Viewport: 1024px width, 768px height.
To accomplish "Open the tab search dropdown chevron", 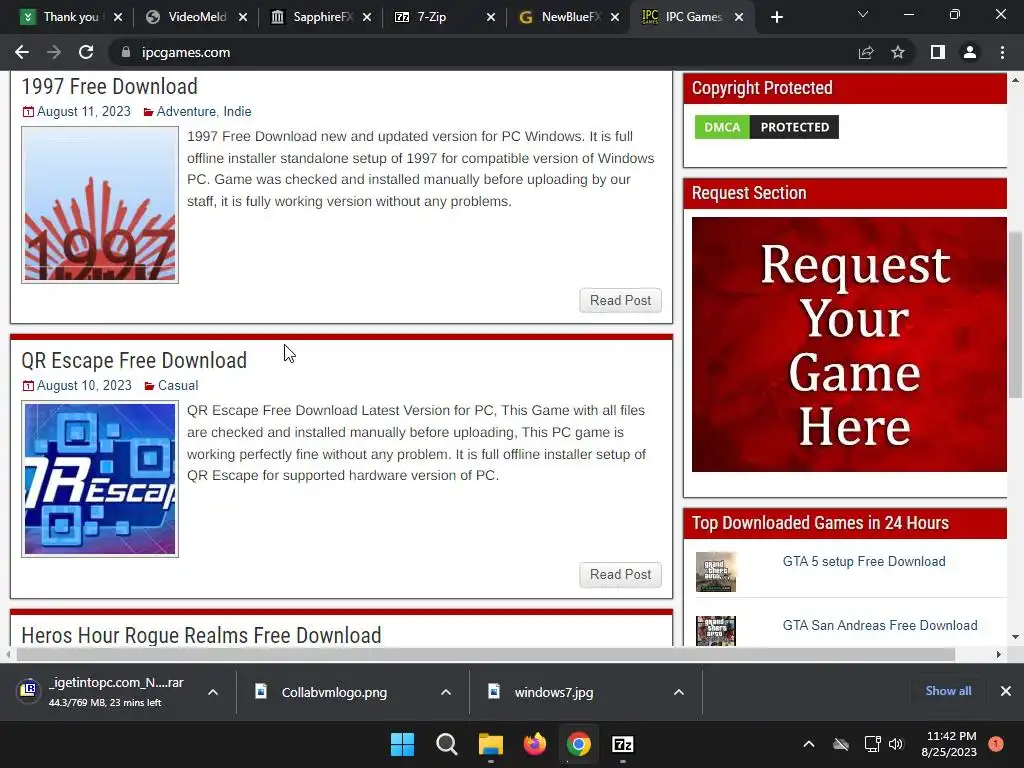I will point(863,14).
